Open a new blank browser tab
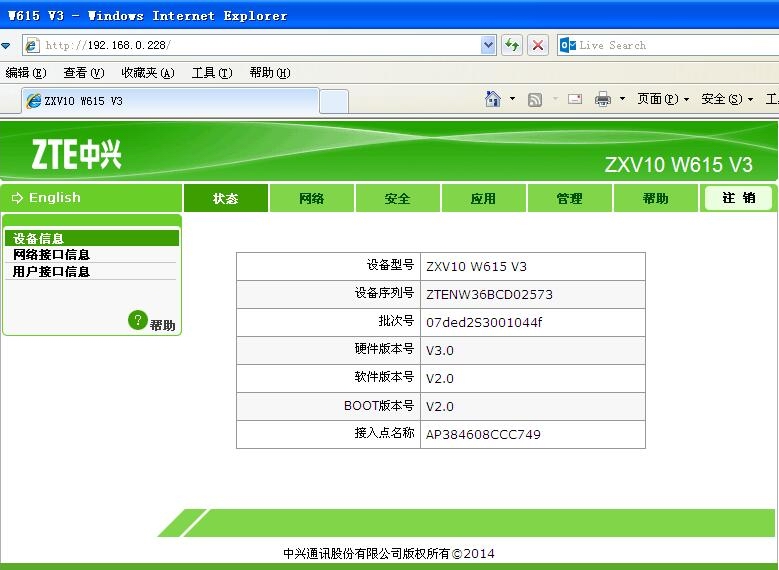The width and height of the screenshot is (779, 570). point(333,101)
